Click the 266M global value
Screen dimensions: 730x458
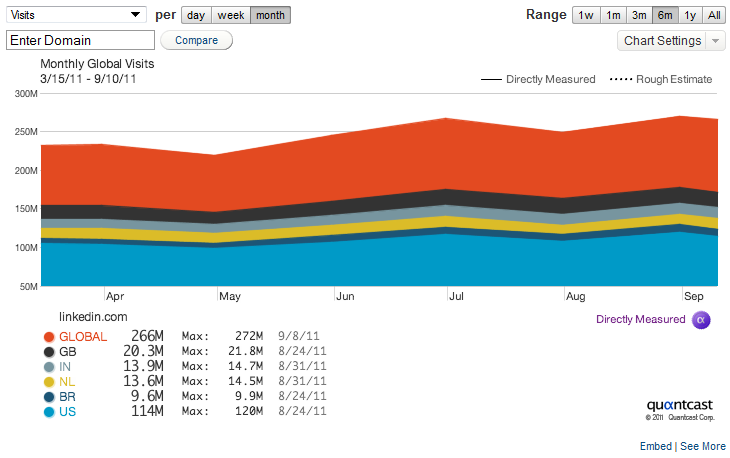147,336
